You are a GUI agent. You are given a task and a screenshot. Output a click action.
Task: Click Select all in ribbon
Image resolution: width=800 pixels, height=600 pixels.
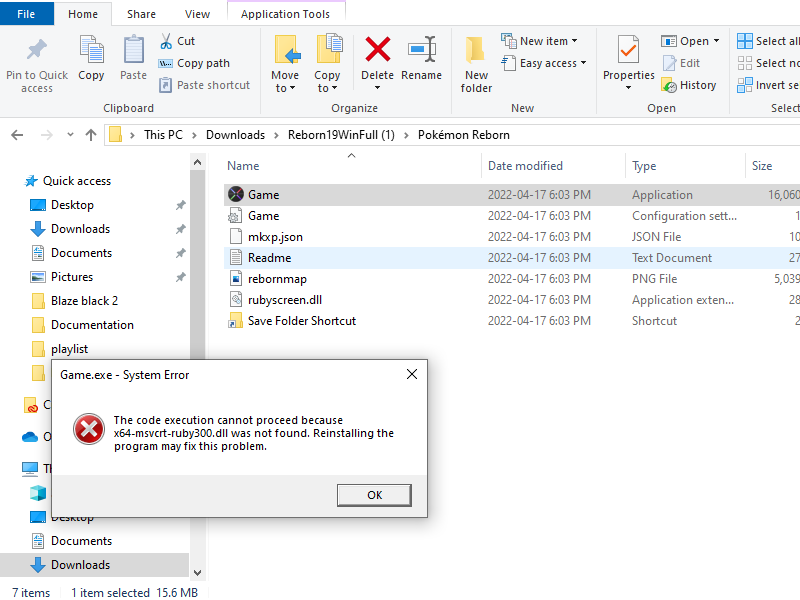(x=768, y=41)
